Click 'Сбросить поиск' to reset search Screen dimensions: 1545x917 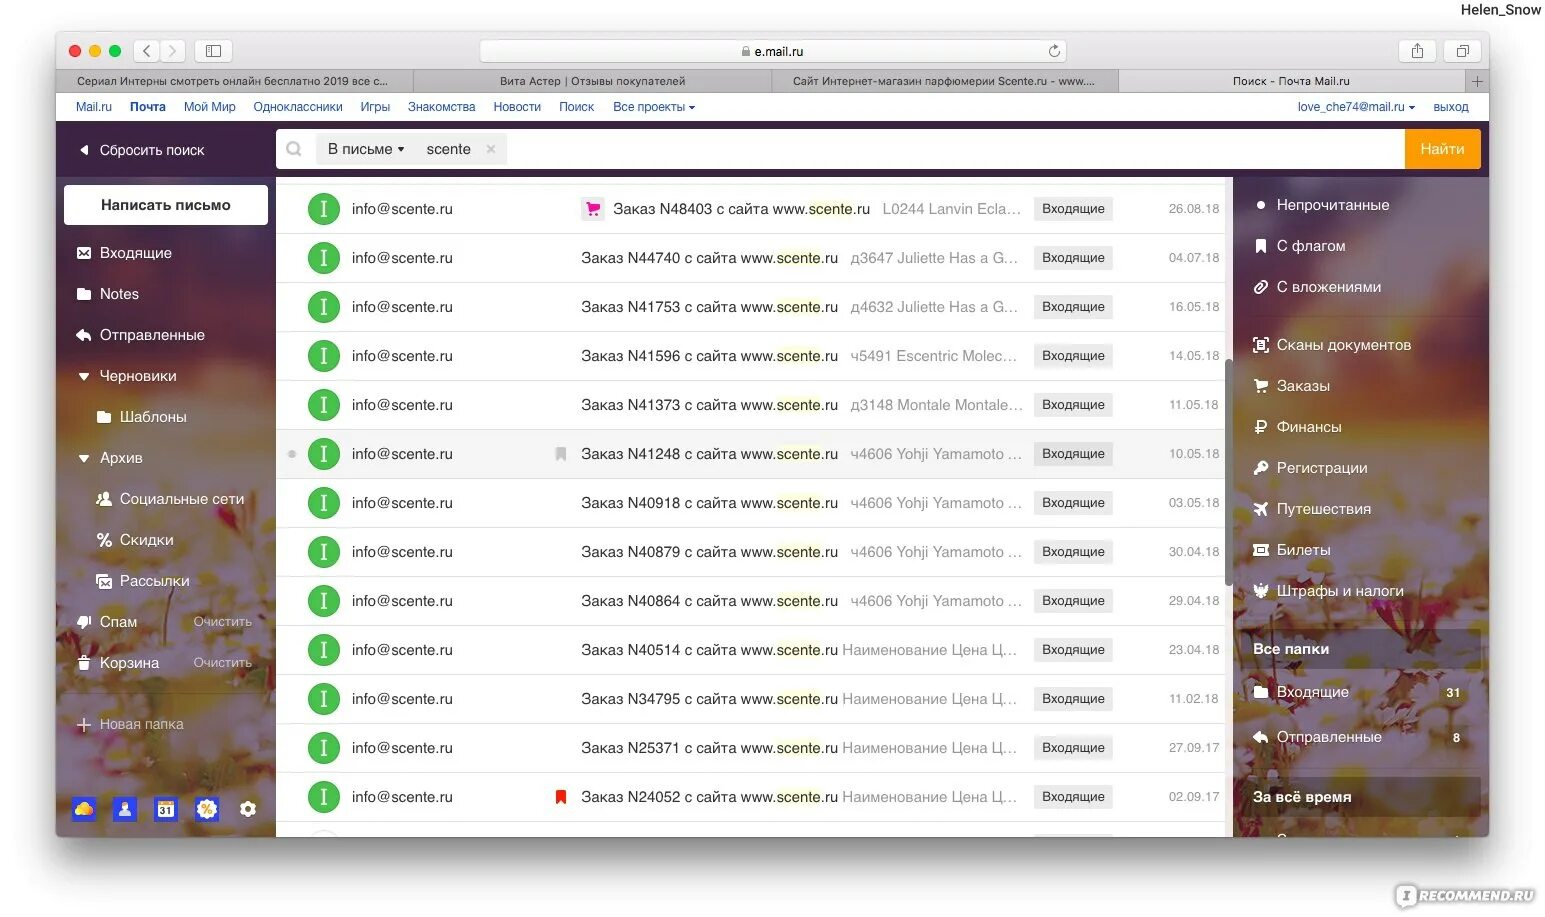[142, 150]
